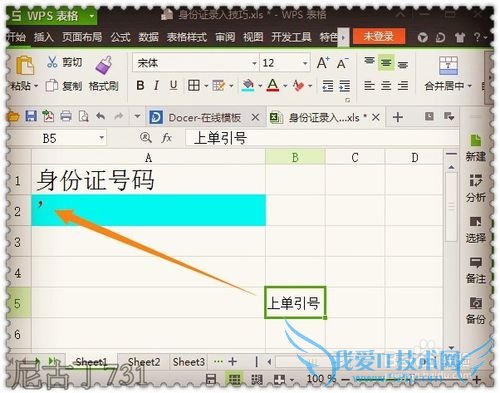Open the Formulas ribbon tab
500x393 pixels.
(x=120, y=37)
